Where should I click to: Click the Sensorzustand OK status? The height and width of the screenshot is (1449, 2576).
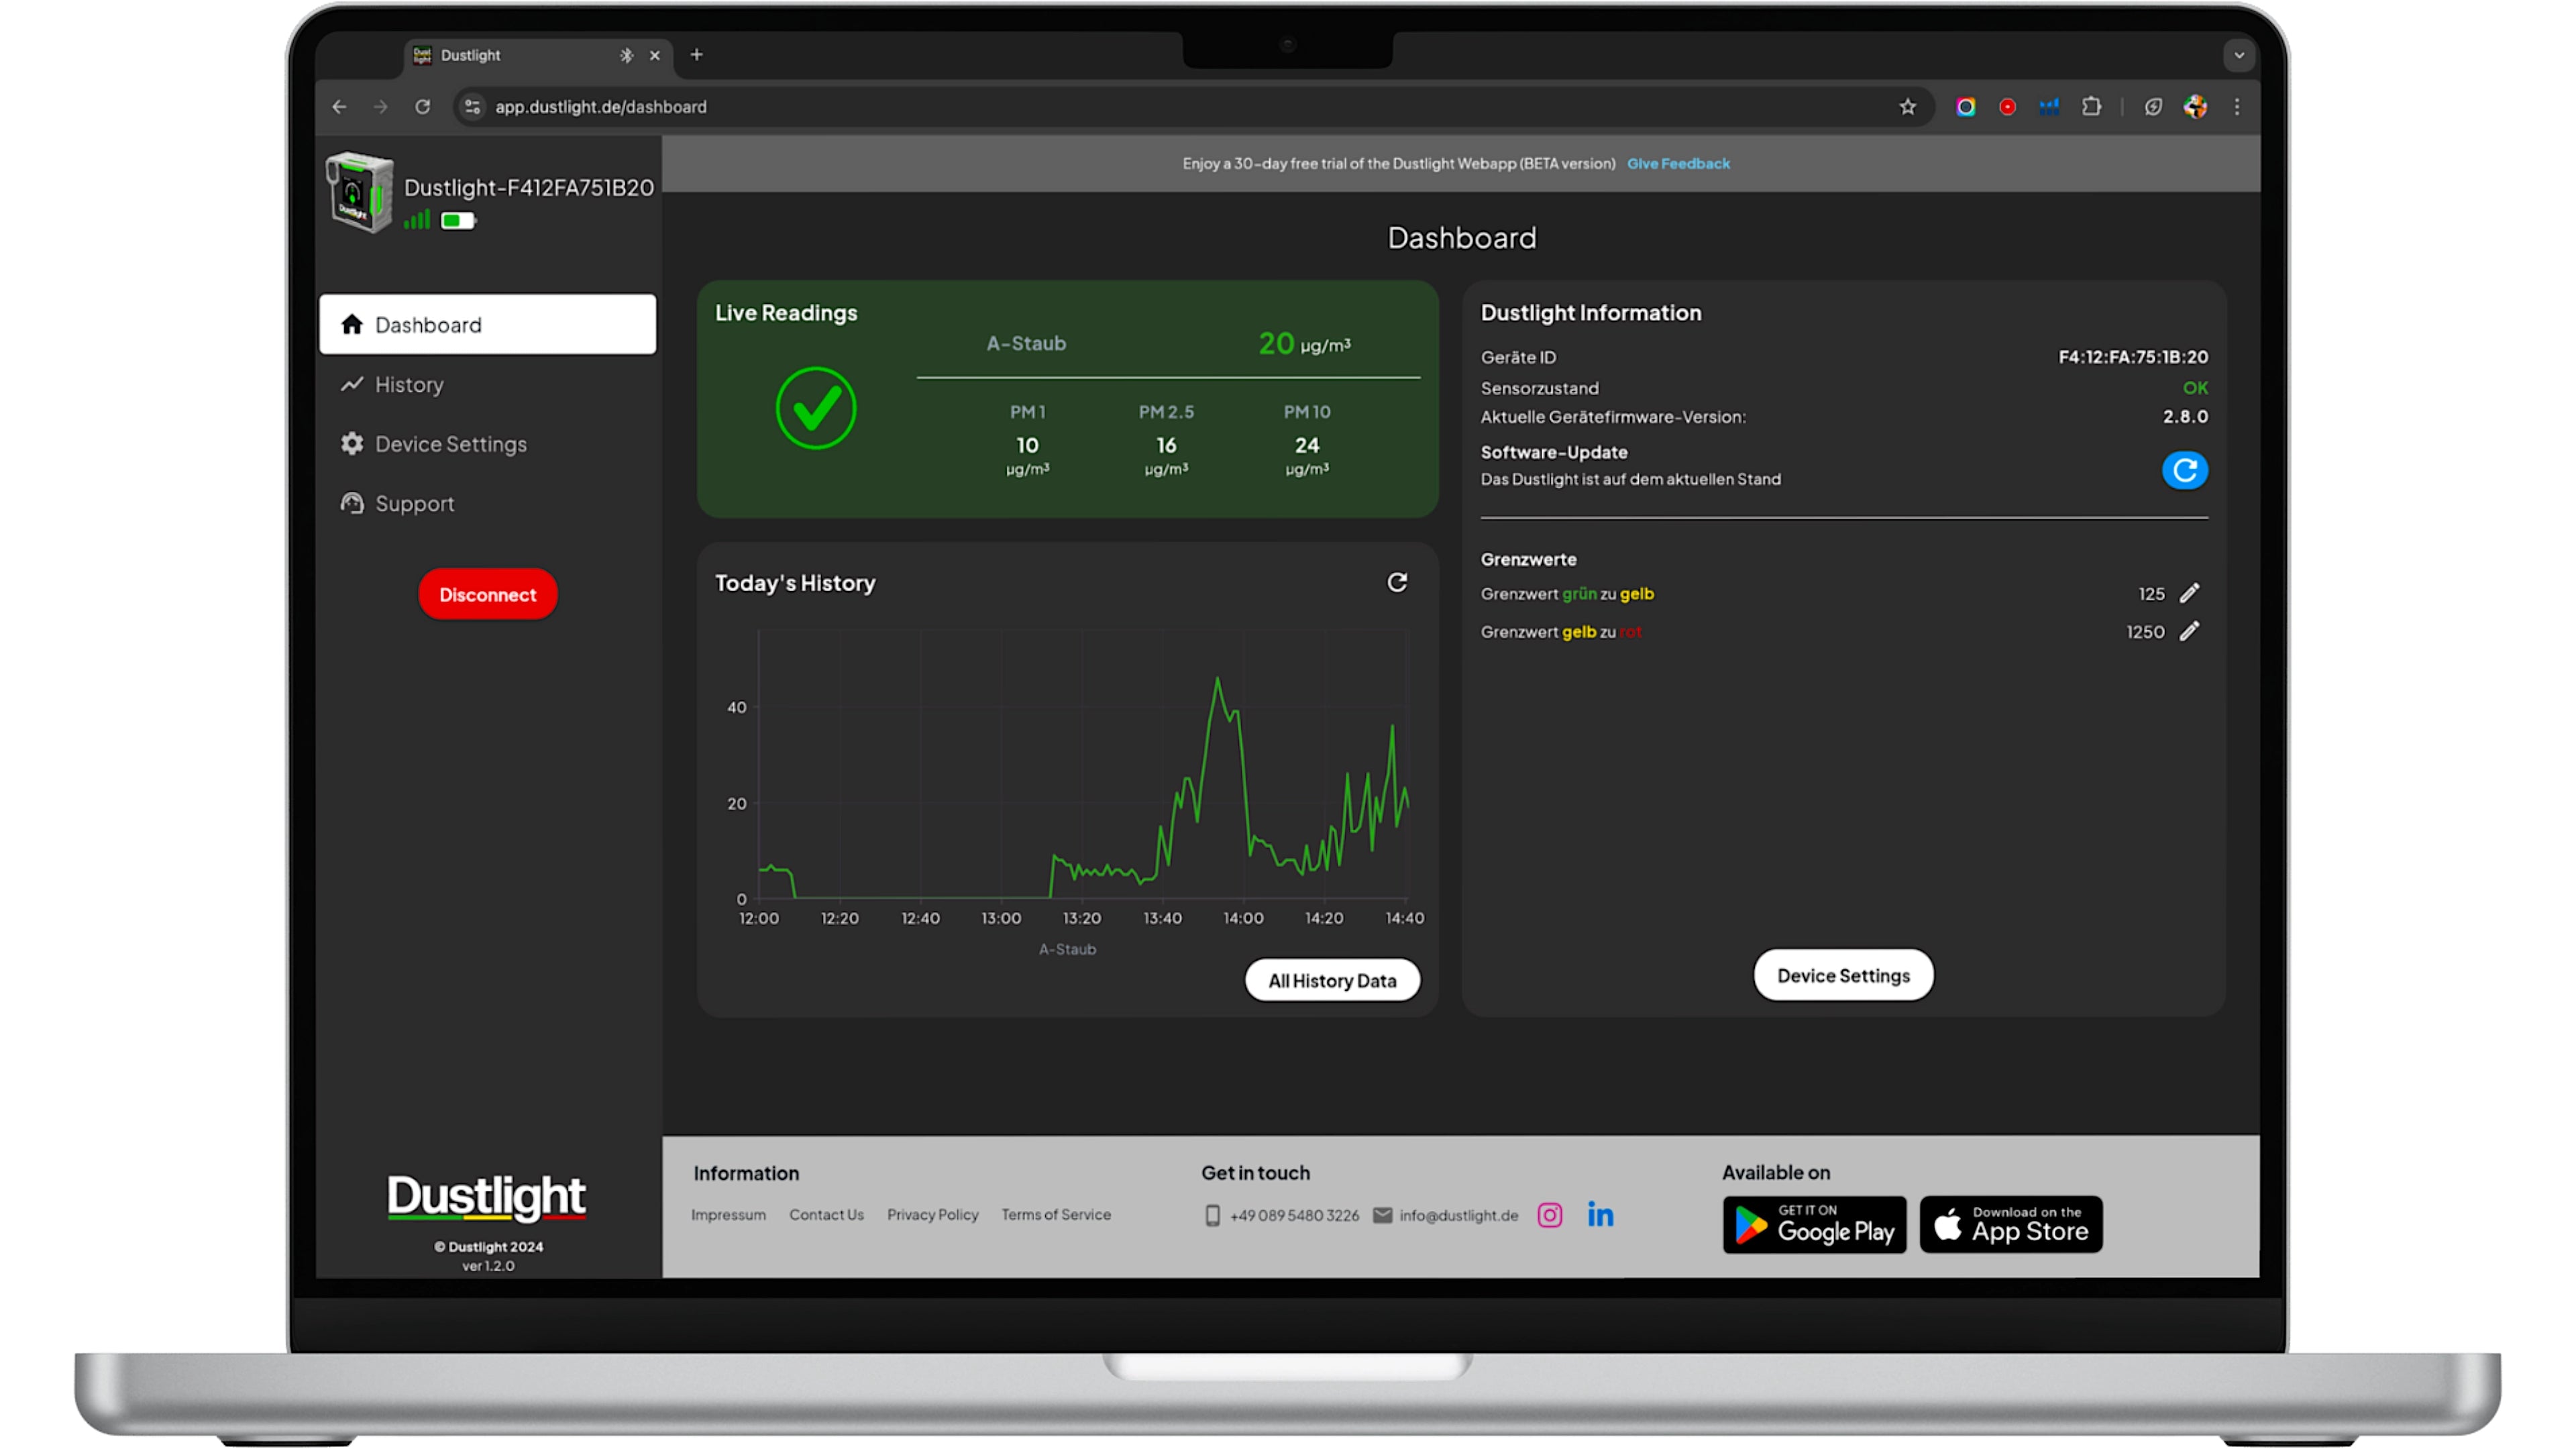pyautogui.click(x=2195, y=387)
